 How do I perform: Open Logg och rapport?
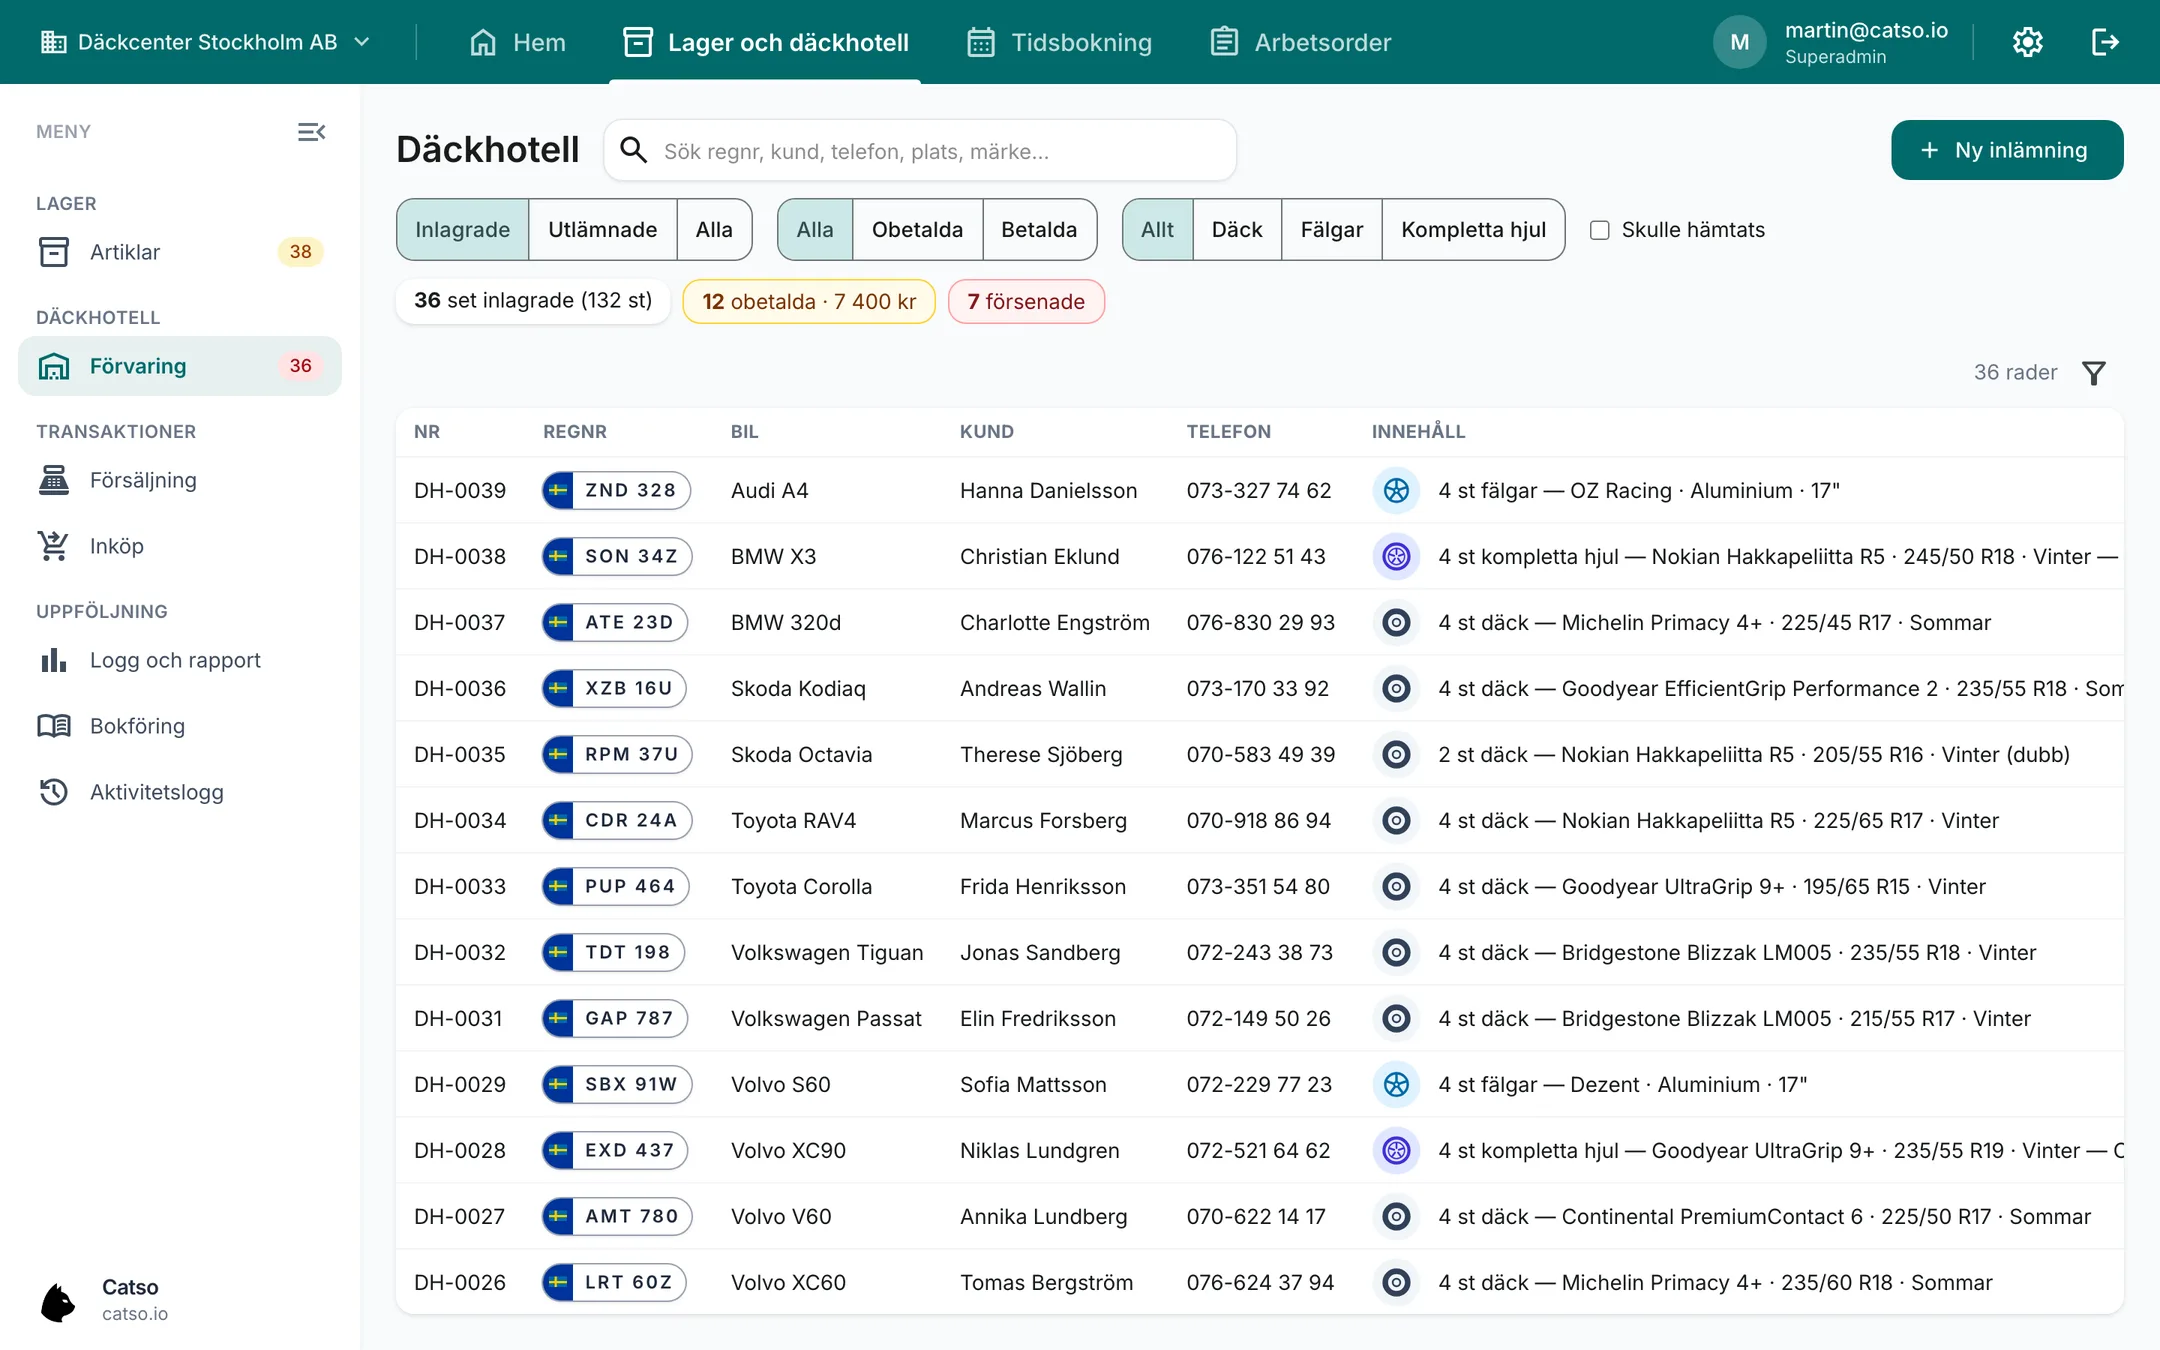point(180,660)
